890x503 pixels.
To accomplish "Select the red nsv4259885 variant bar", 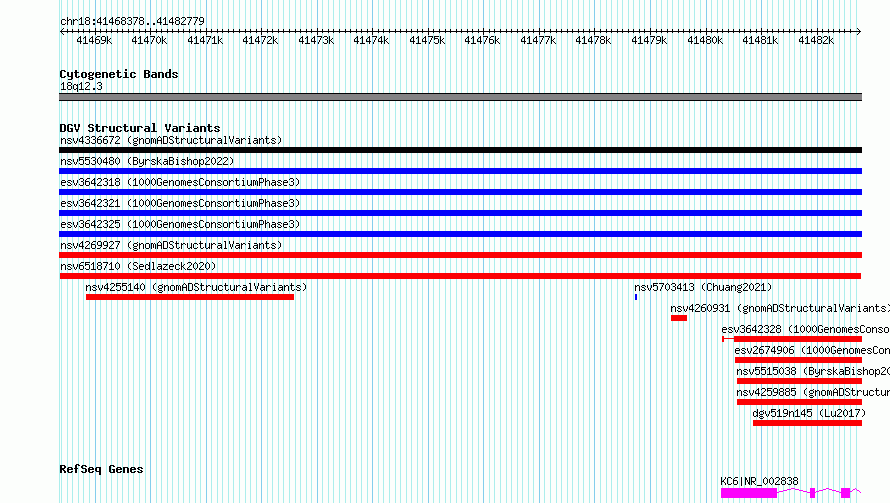I will click(799, 402).
